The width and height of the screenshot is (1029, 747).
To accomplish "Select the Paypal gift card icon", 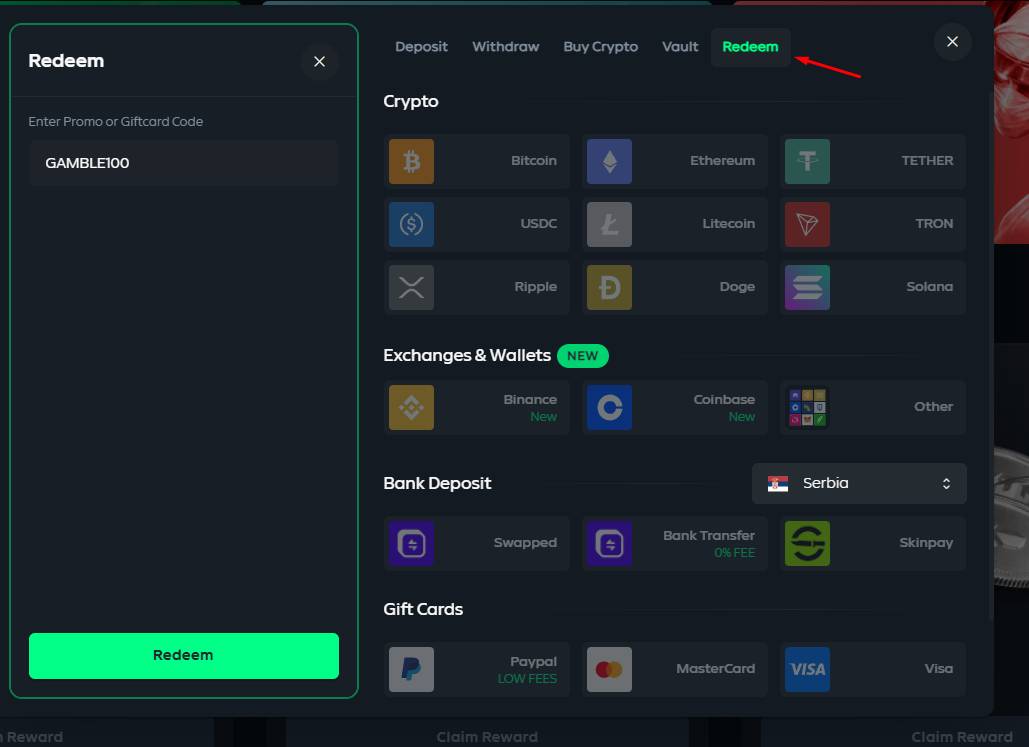I will click(411, 670).
